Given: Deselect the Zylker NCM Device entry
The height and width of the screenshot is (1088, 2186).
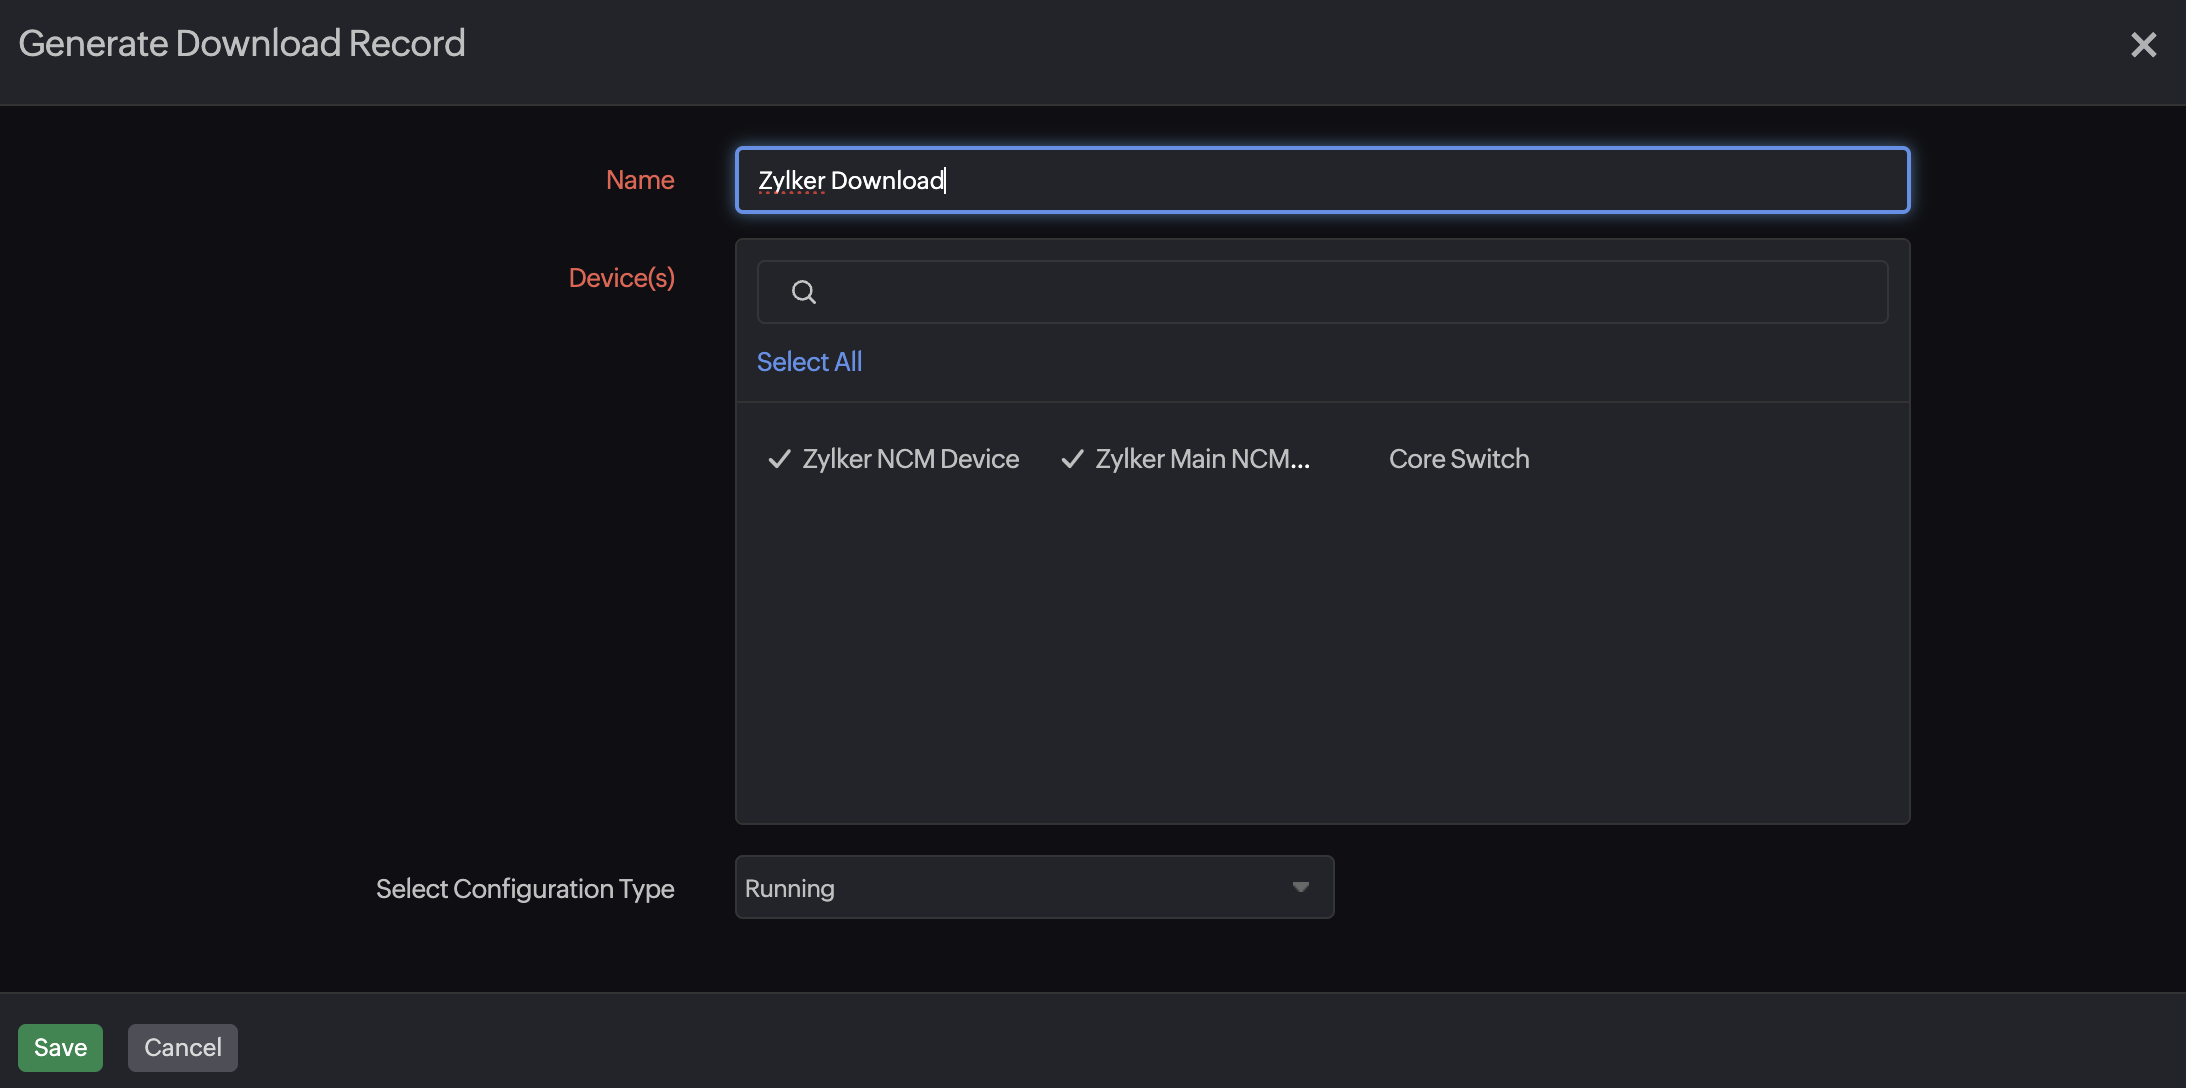Looking at the screenshot, I should [x=910, y=458].
